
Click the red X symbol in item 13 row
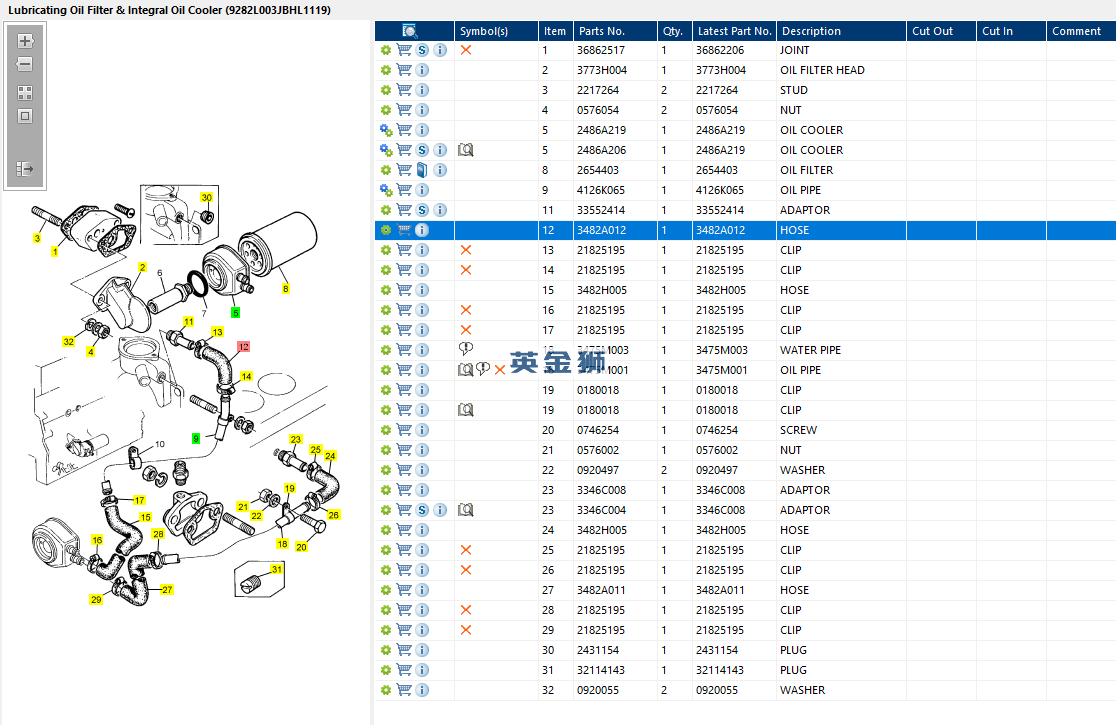[x=465, y=250]
